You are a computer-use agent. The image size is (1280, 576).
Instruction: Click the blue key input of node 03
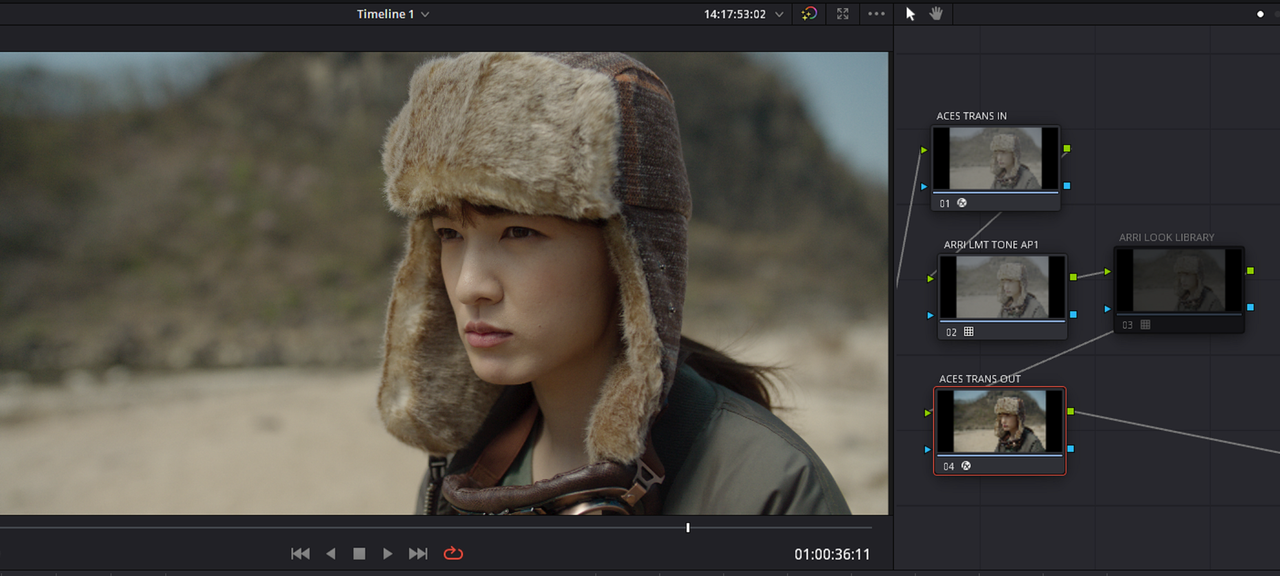(x=1108, y=308)
